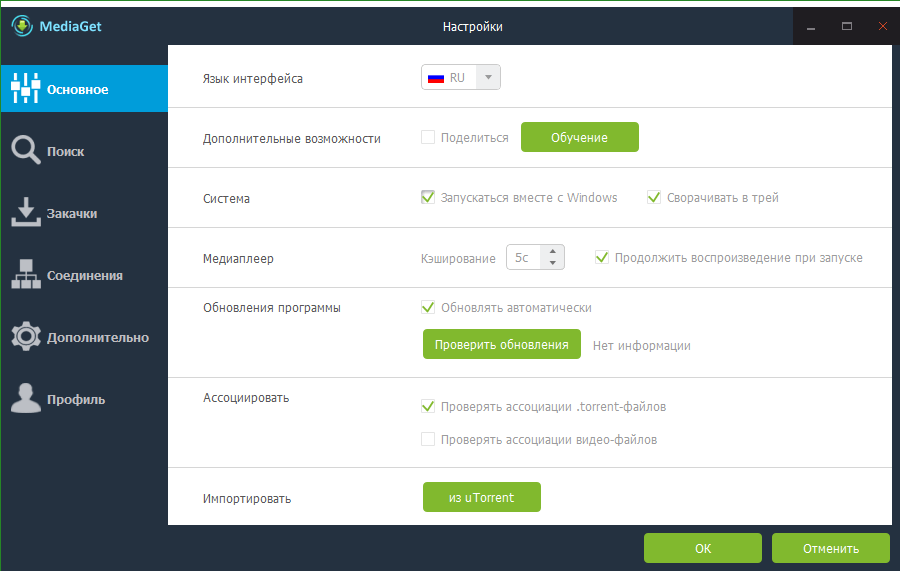Close the settings window

pyautogui.click(x=882, y=26)
